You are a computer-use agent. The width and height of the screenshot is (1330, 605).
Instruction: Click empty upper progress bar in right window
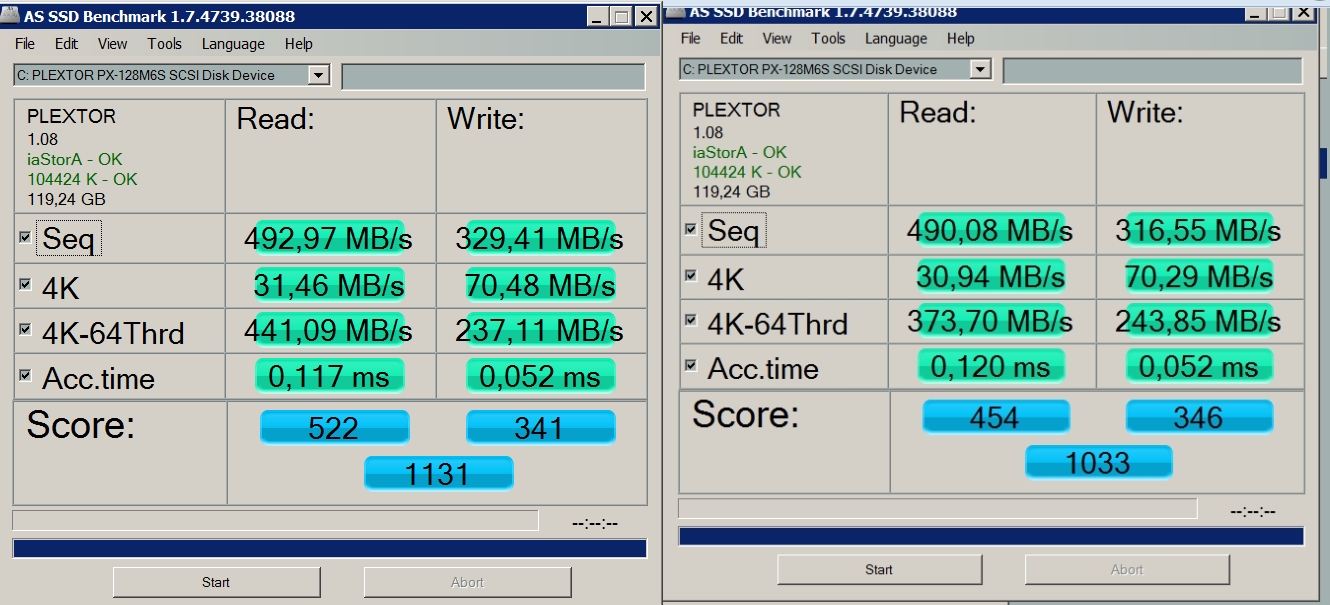point(938,509)
